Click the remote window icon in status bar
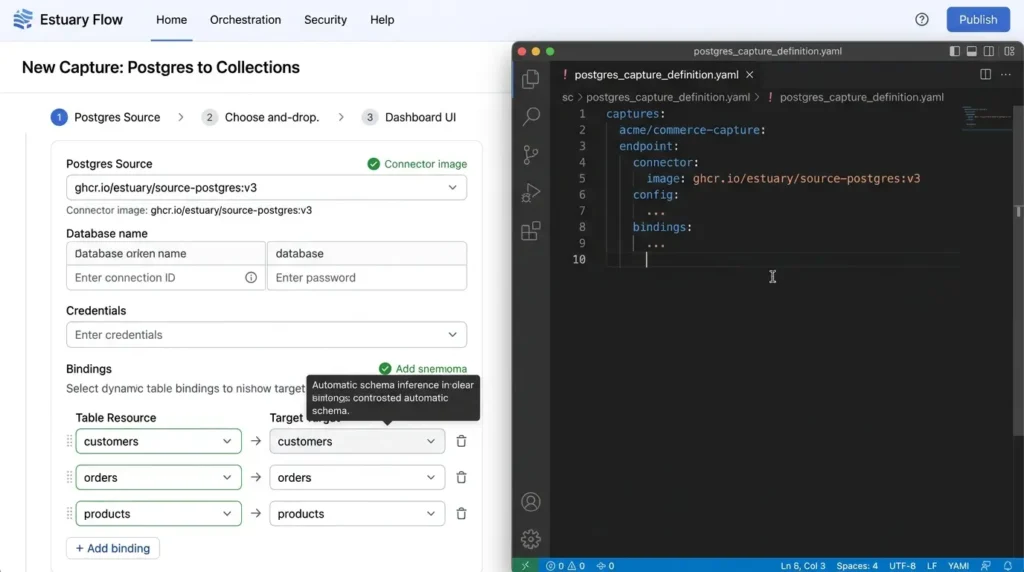 coord(526,565)
